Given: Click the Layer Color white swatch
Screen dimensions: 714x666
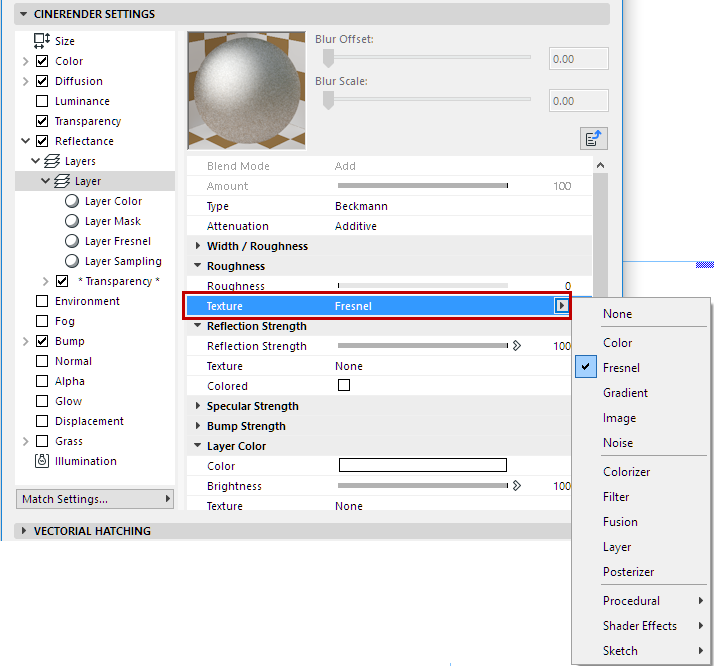Looking at the screenshot, I should point(423,465).
